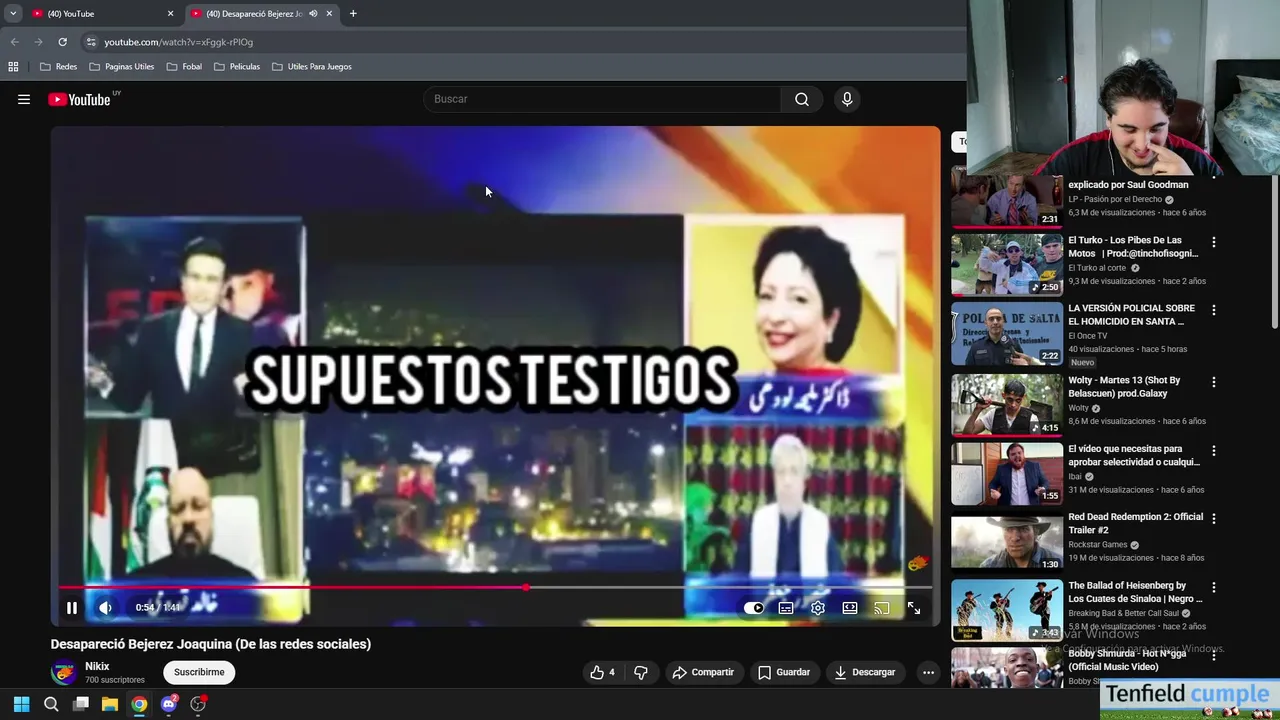Toggle the autoplay switch in the player
This screenshot has height=720, width=1280.
[x=753, y=608]
